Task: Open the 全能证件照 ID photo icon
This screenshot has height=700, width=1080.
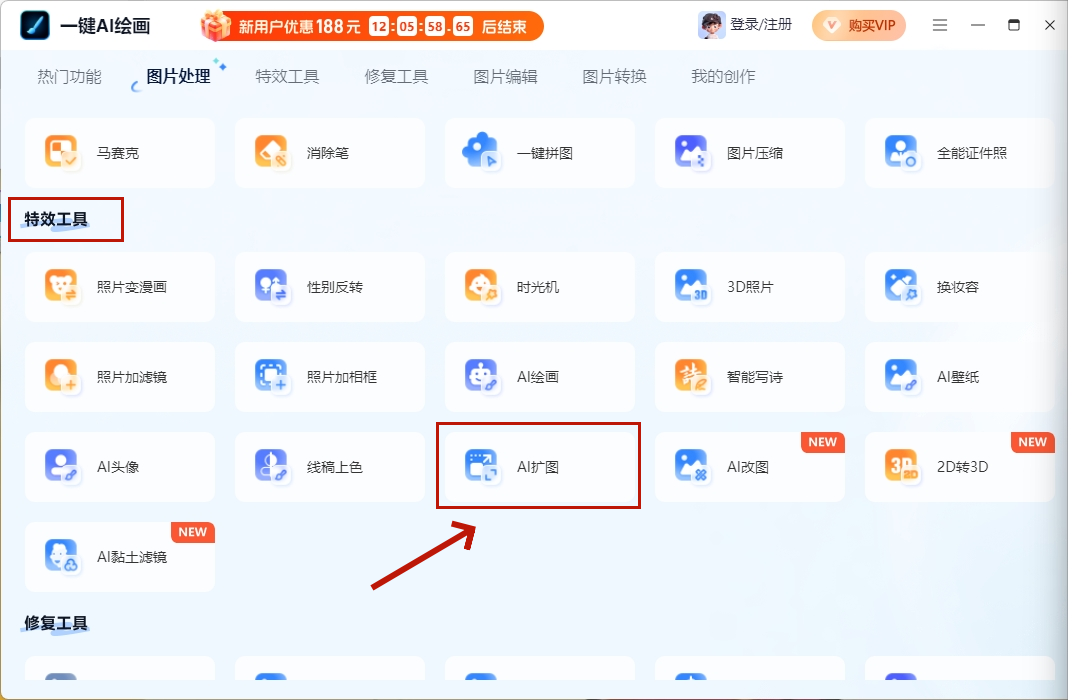Action: (x=901, y=152)
